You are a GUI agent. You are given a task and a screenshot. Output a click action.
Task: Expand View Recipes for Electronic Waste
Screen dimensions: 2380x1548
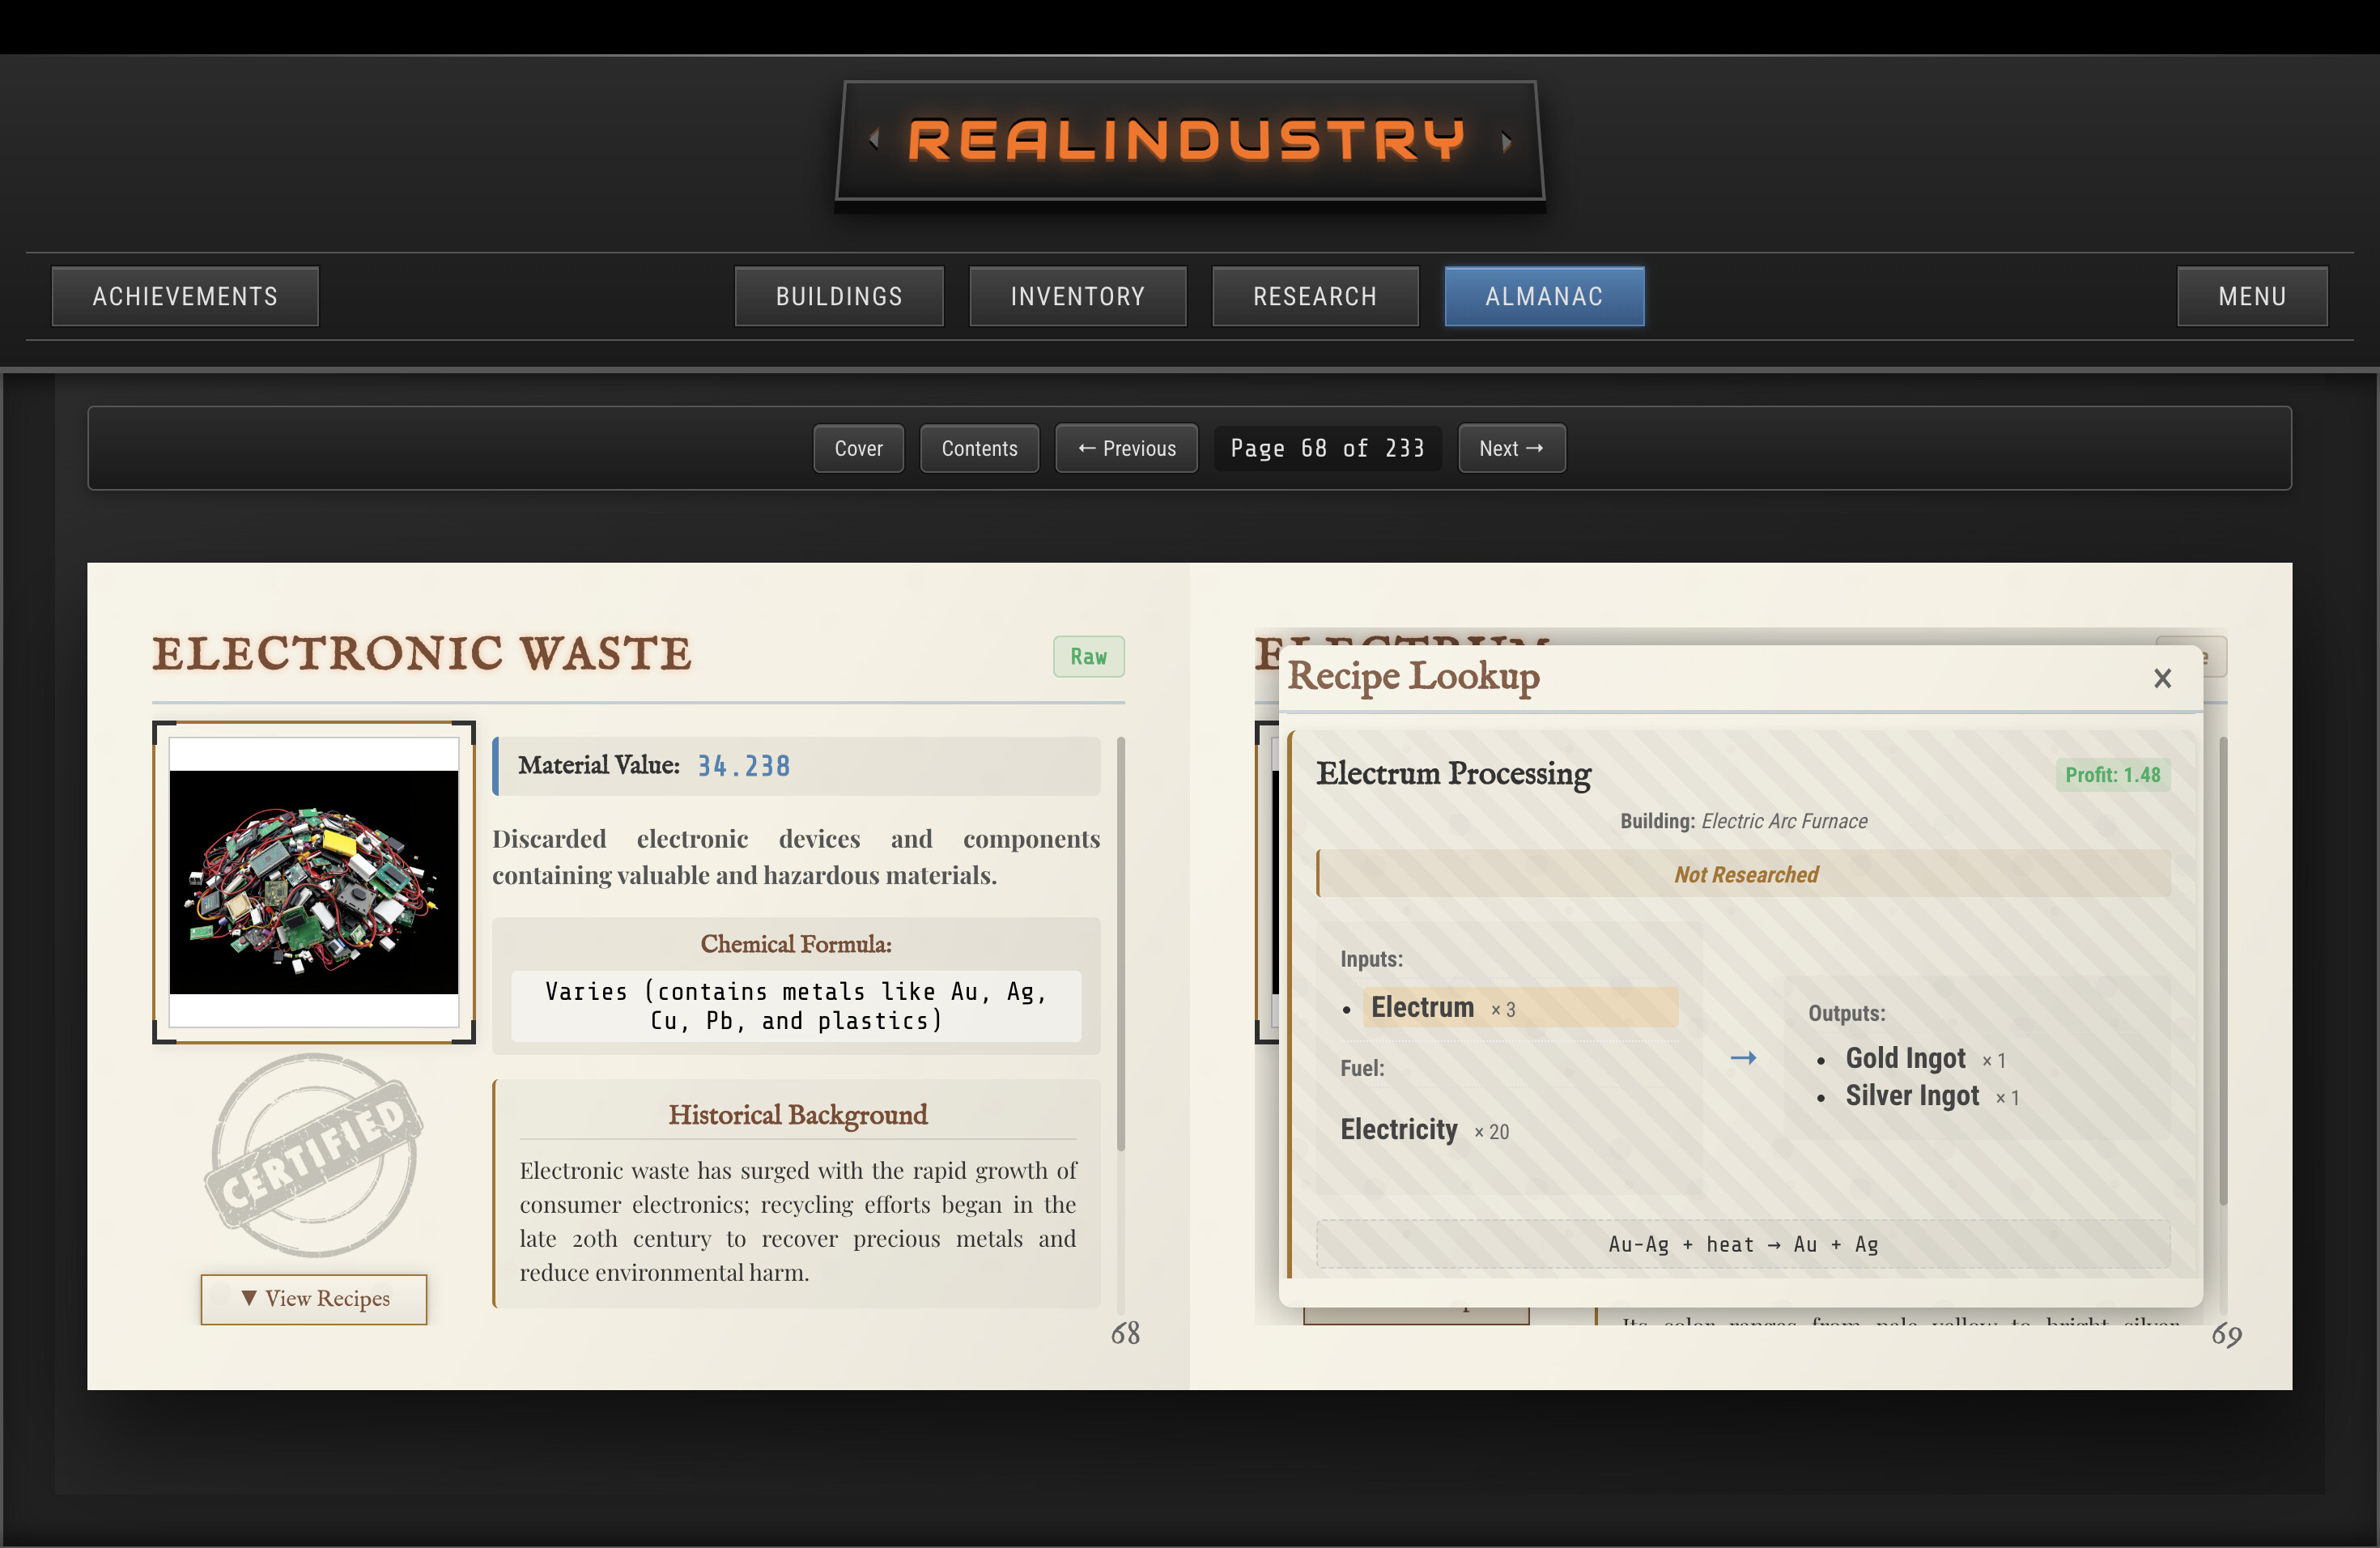[x=314, y=1298]
